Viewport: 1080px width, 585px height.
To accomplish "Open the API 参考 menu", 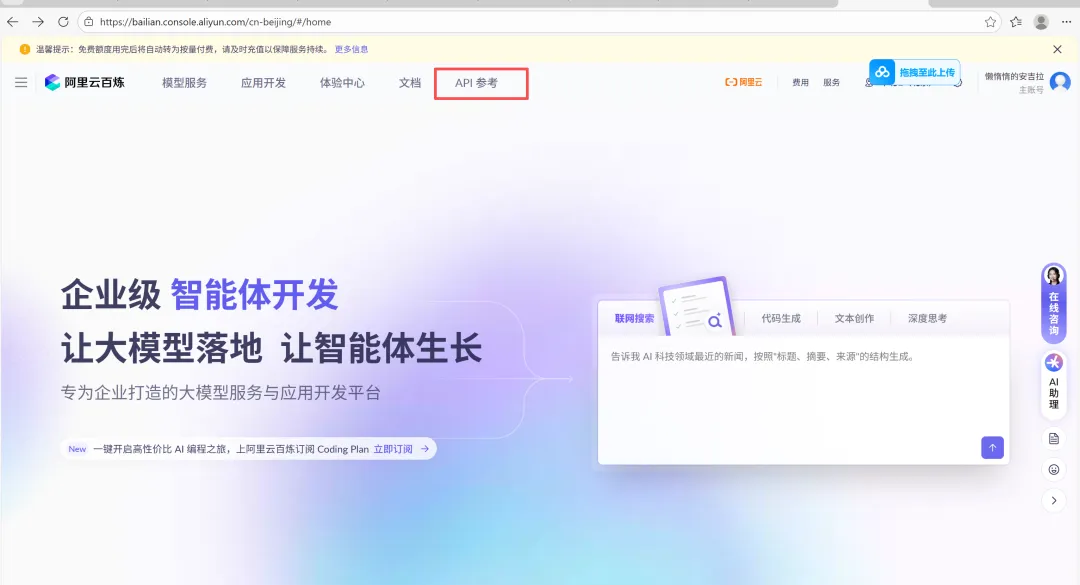I will (476, 83).
